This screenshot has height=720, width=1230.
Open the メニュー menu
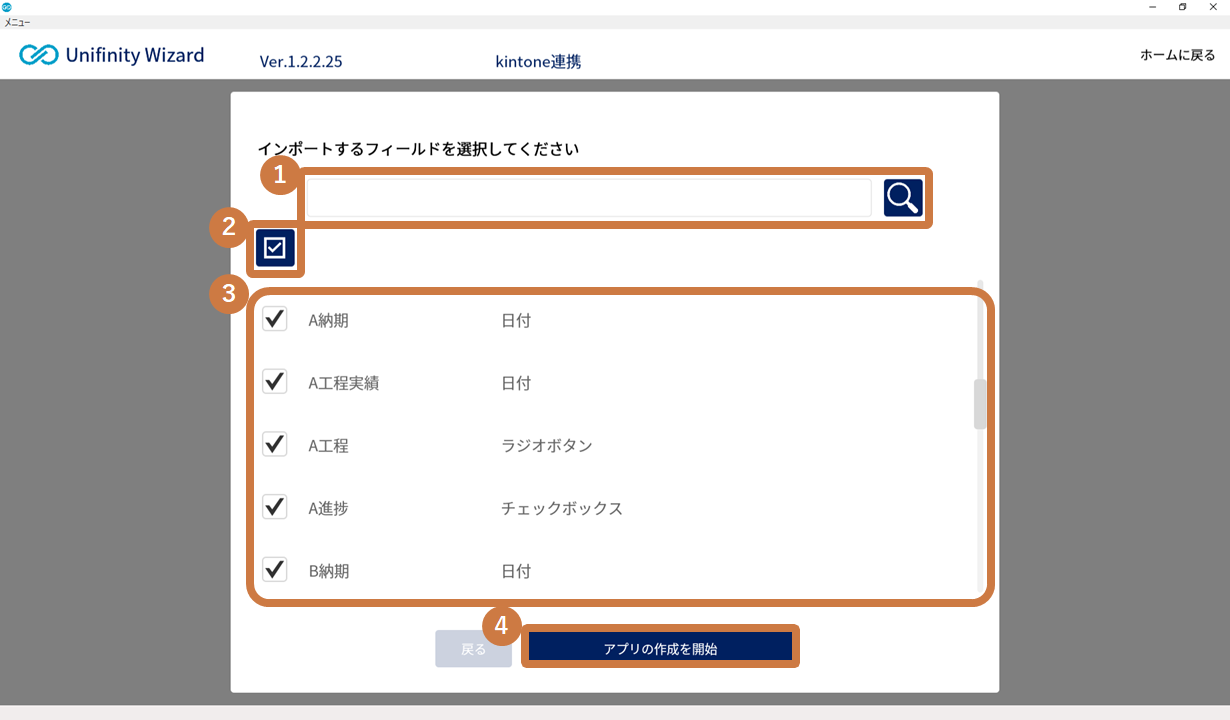(x=17, y=22)
